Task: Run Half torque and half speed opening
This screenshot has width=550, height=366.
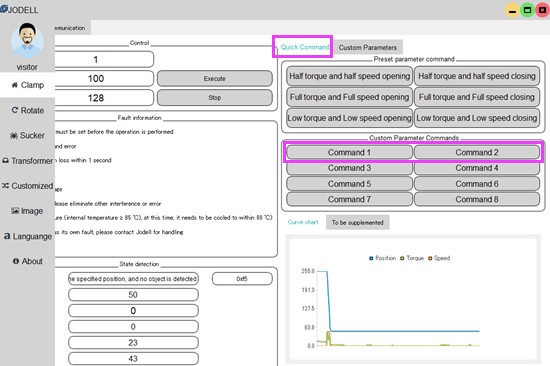Action: [349, 76]
